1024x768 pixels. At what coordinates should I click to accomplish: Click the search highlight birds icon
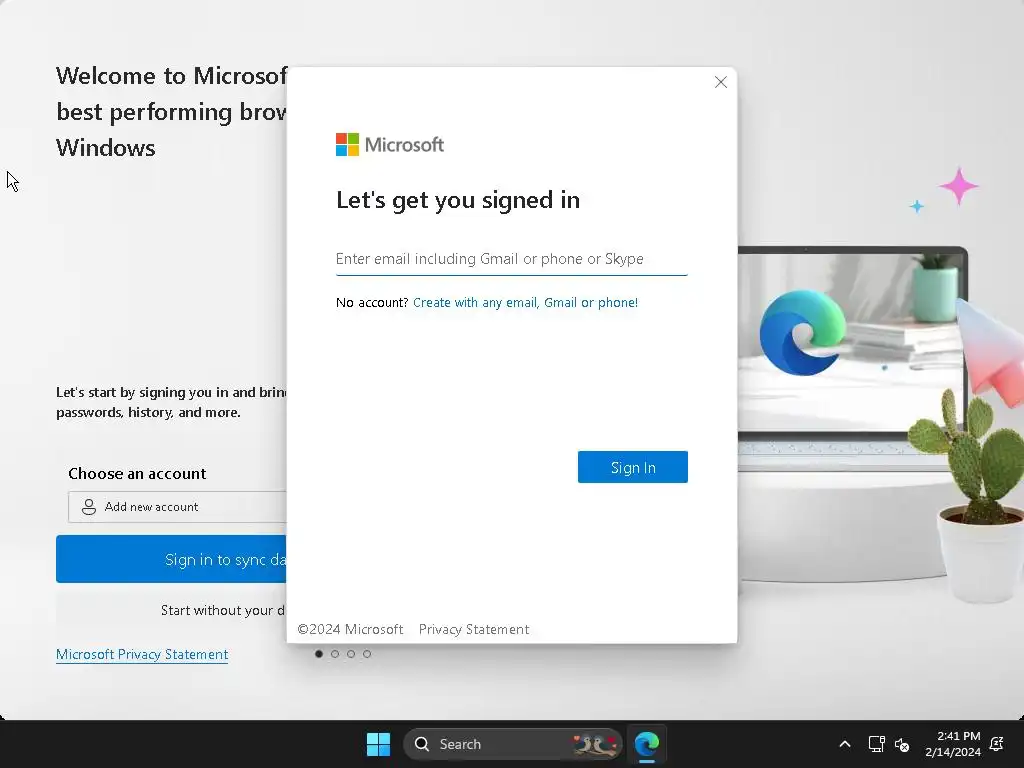(594, 744)
